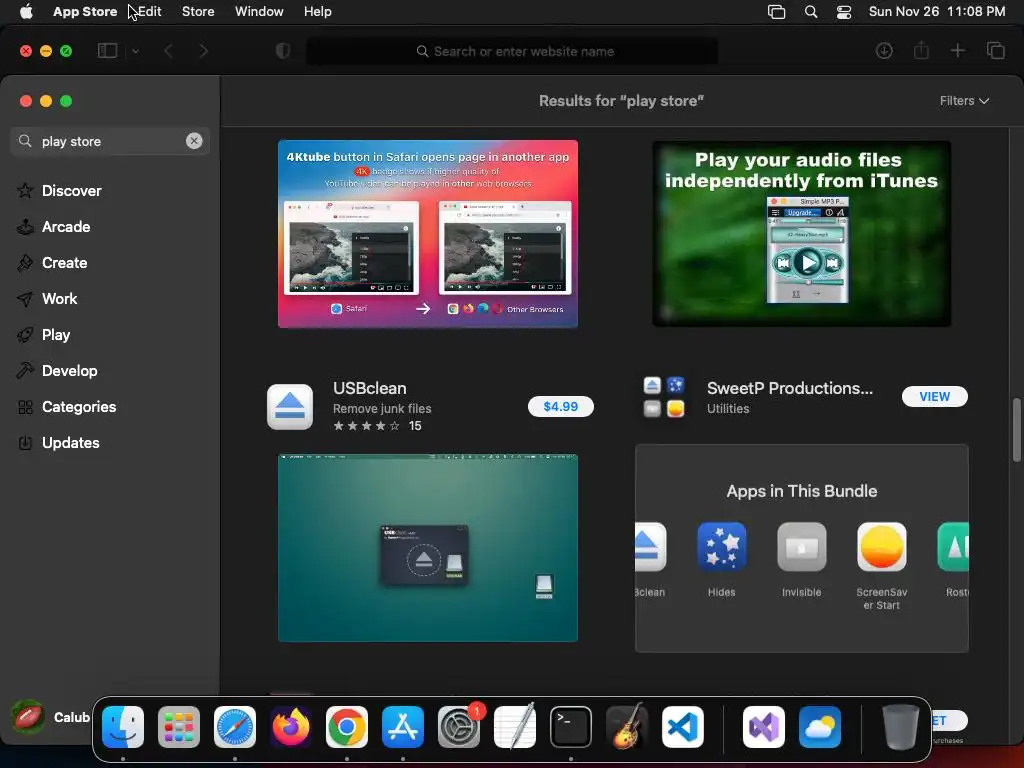Open the SweetP Productions bundle icon
Viewport: 1024px width, 768px height.
[664, 396]
